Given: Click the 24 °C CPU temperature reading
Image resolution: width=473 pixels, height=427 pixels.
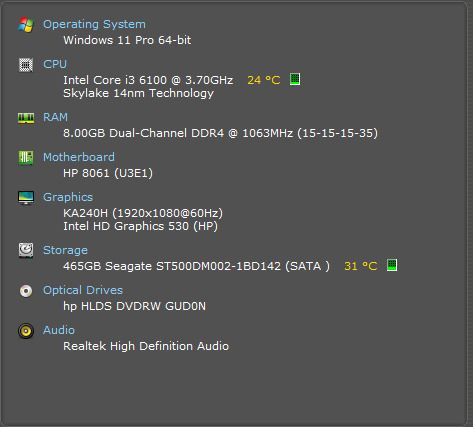Looking at the screenshot, I should point(264,80).
